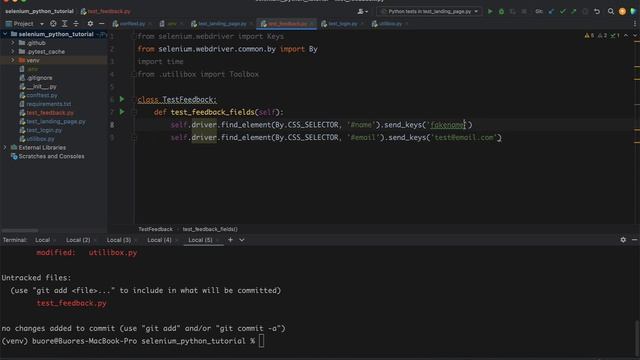Open Search Everywhere magnifier icon
This screenshot has width=640, height=360.
(x=611, y=11)
